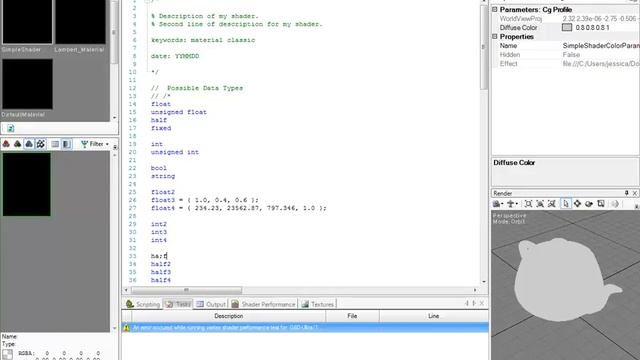Collapse the Properties section

tap(494, 36)
